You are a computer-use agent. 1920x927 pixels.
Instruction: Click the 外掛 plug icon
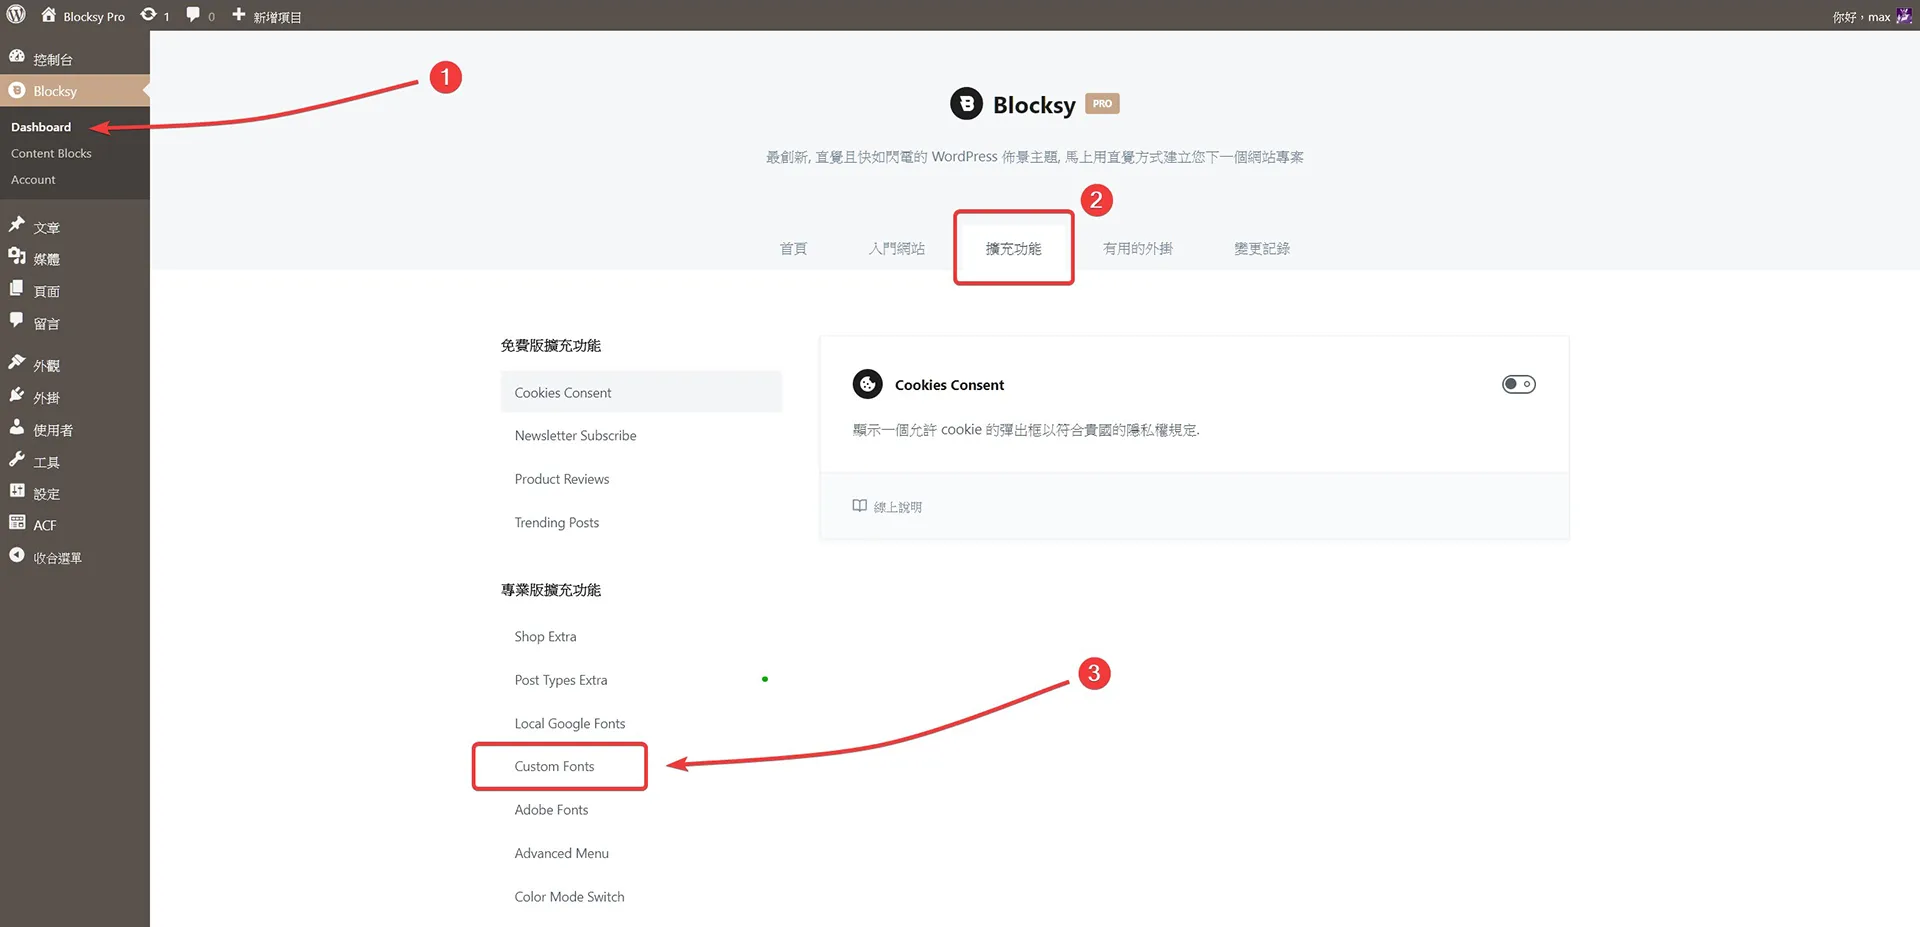(17, 395)
